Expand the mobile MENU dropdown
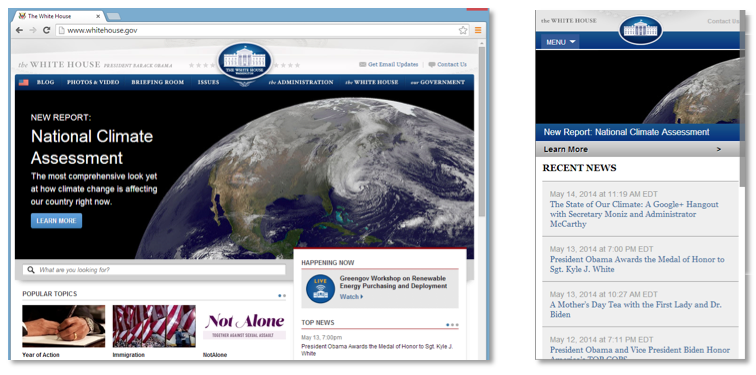Screen dimensions: 756x375 click(x=560, y=42)
